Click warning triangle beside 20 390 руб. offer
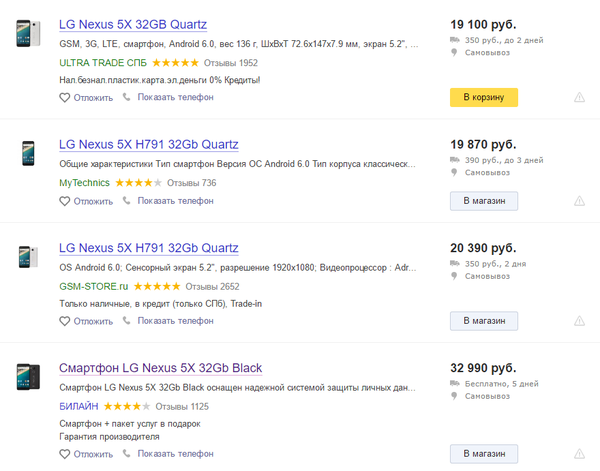Viewport: 600px width, 471px height. (579, 321)
